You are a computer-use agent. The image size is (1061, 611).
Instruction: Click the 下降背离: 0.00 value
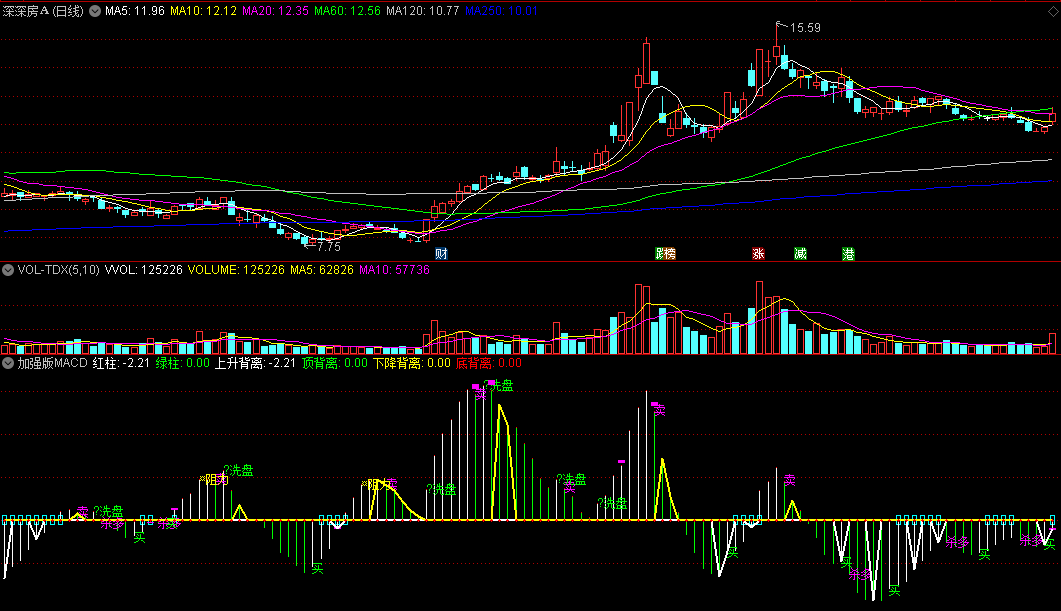click(x=412, y=363)
